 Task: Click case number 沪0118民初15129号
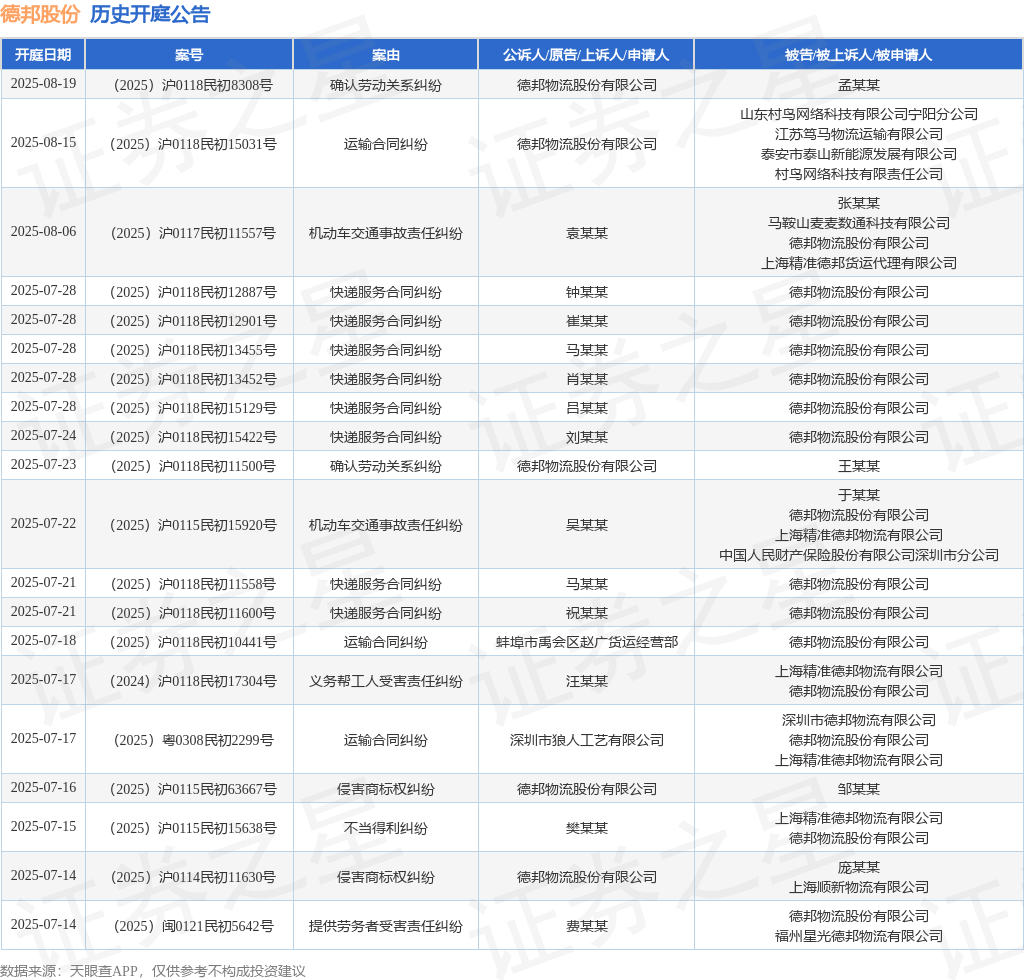(193, 408)
